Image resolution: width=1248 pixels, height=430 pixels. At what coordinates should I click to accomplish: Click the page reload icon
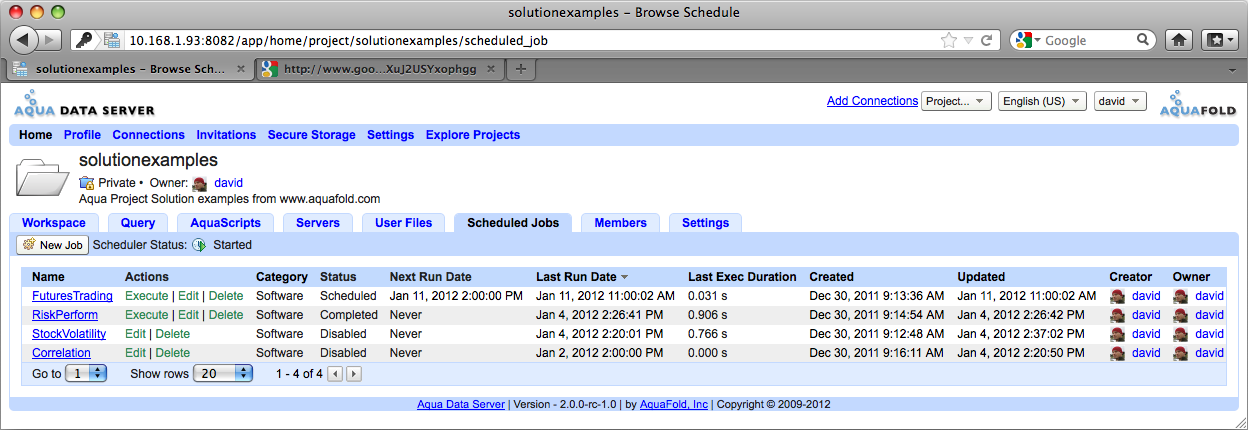(x=986, y=40)
